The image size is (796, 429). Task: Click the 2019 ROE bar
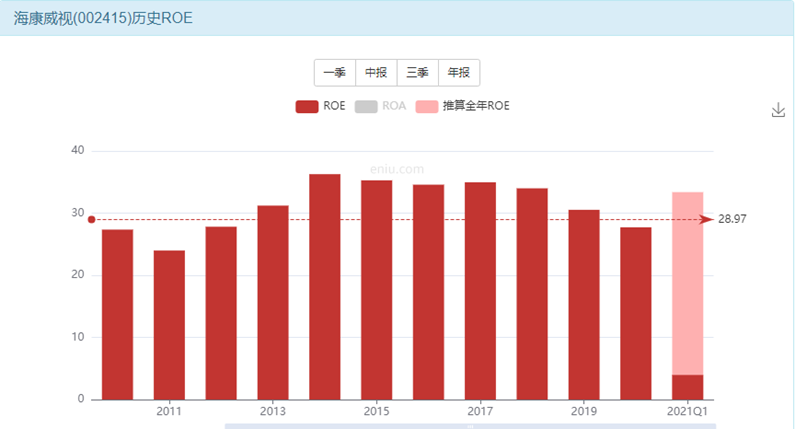coord(584,305)
